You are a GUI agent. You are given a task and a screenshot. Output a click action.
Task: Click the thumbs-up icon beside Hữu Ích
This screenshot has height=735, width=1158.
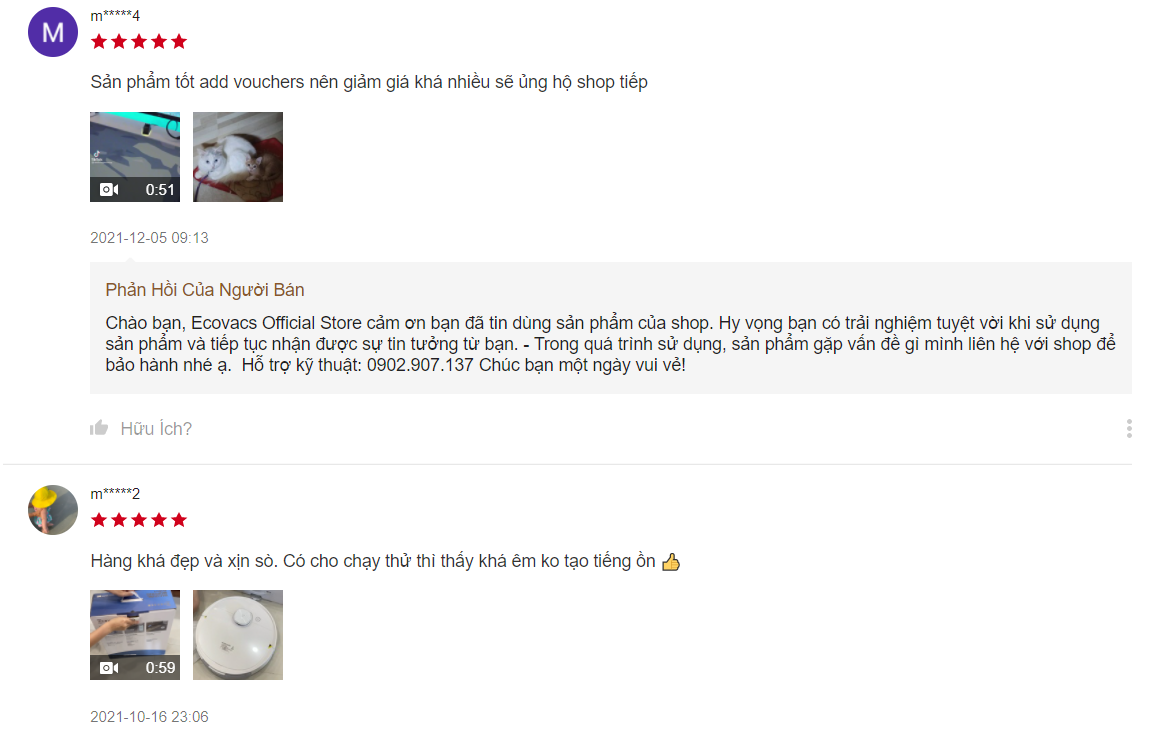[99, 428]
